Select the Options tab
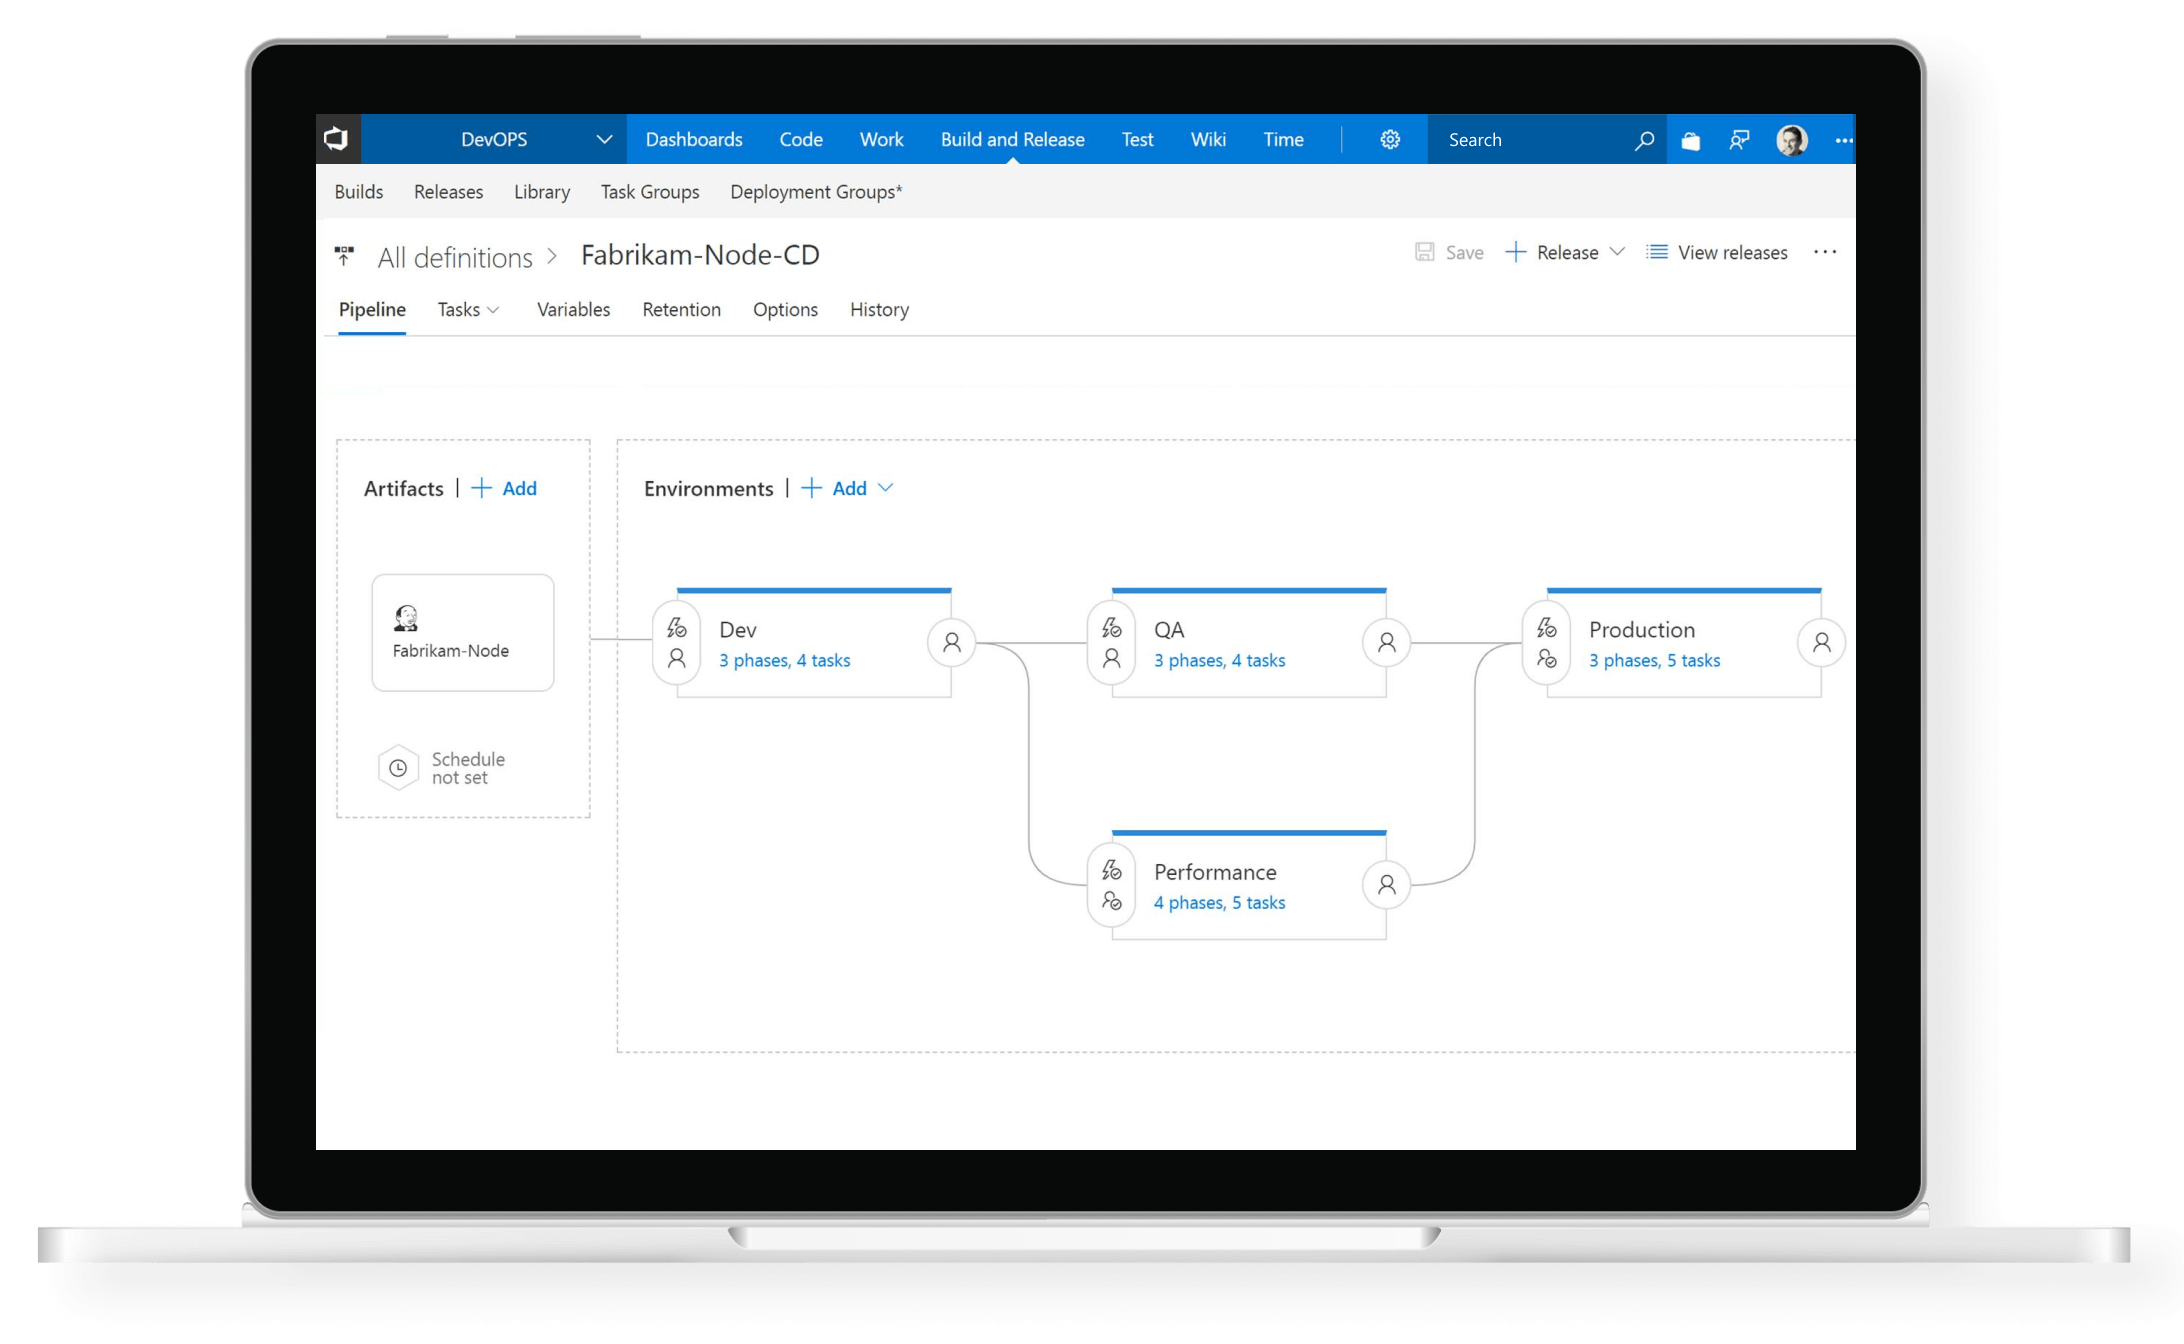This screenshot has height=1344, width=2184. point(785,310)
